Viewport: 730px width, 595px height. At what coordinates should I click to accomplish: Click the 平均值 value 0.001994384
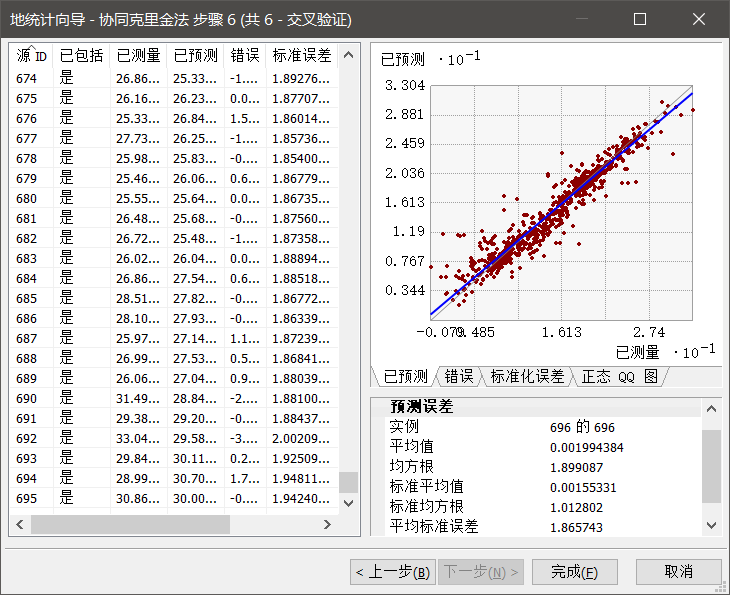(x=587, y=447)
